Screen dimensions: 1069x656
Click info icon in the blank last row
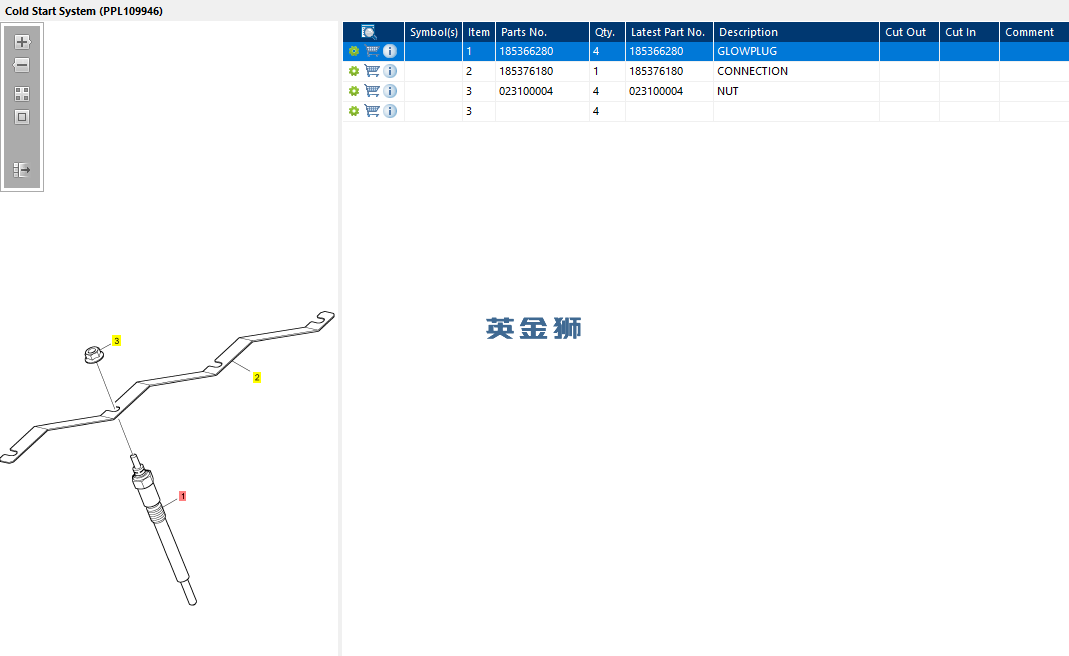(x=390, y=110)
